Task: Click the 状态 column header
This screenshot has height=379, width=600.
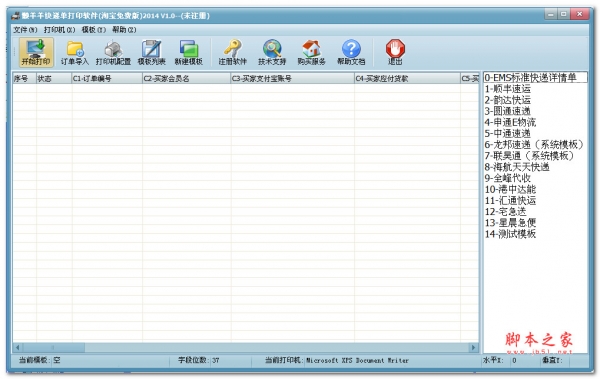Action: 54,78
